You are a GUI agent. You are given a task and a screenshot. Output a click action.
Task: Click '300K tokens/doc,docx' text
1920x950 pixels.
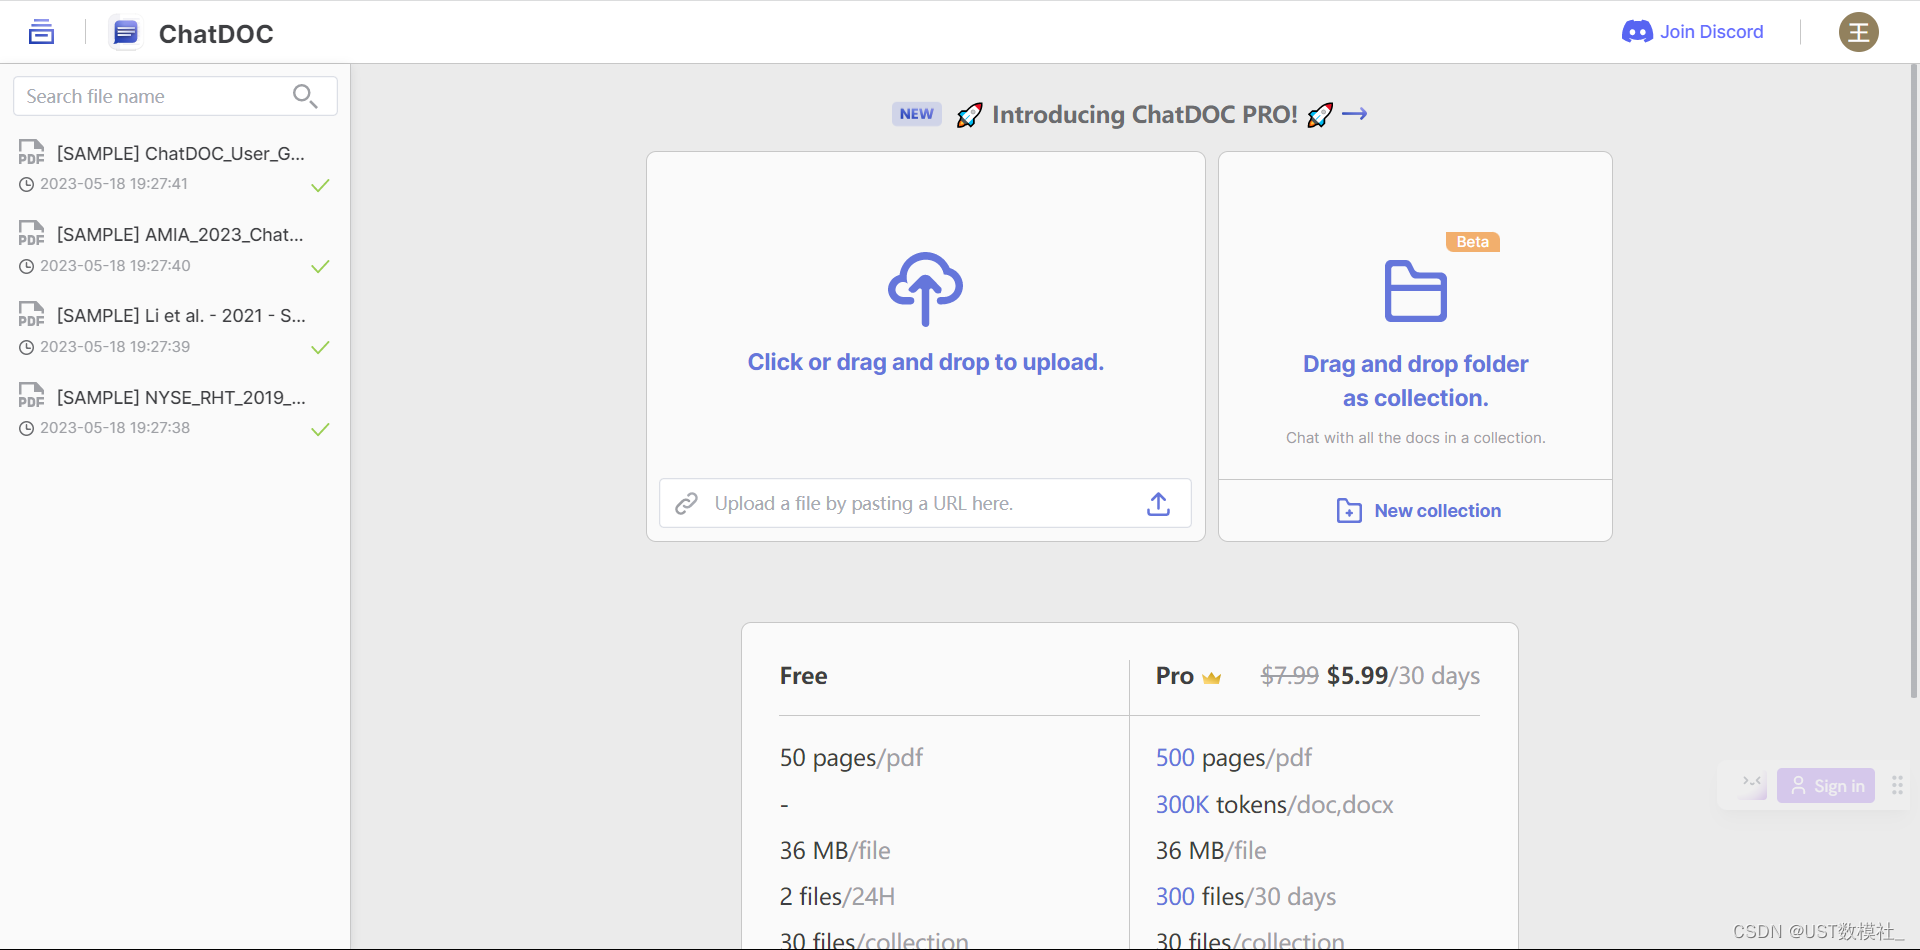(1274, 805)
